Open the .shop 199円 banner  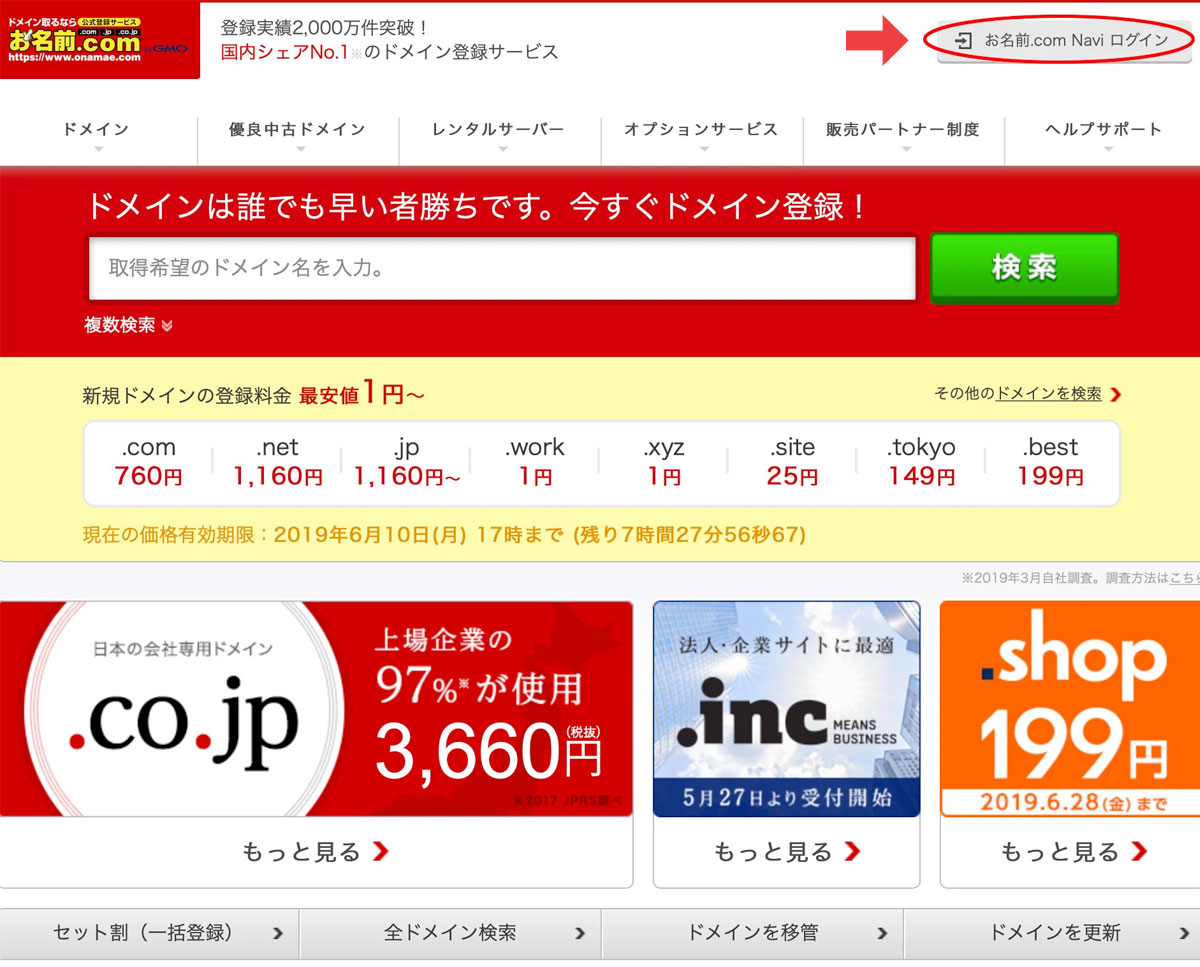coord(1070,708)
